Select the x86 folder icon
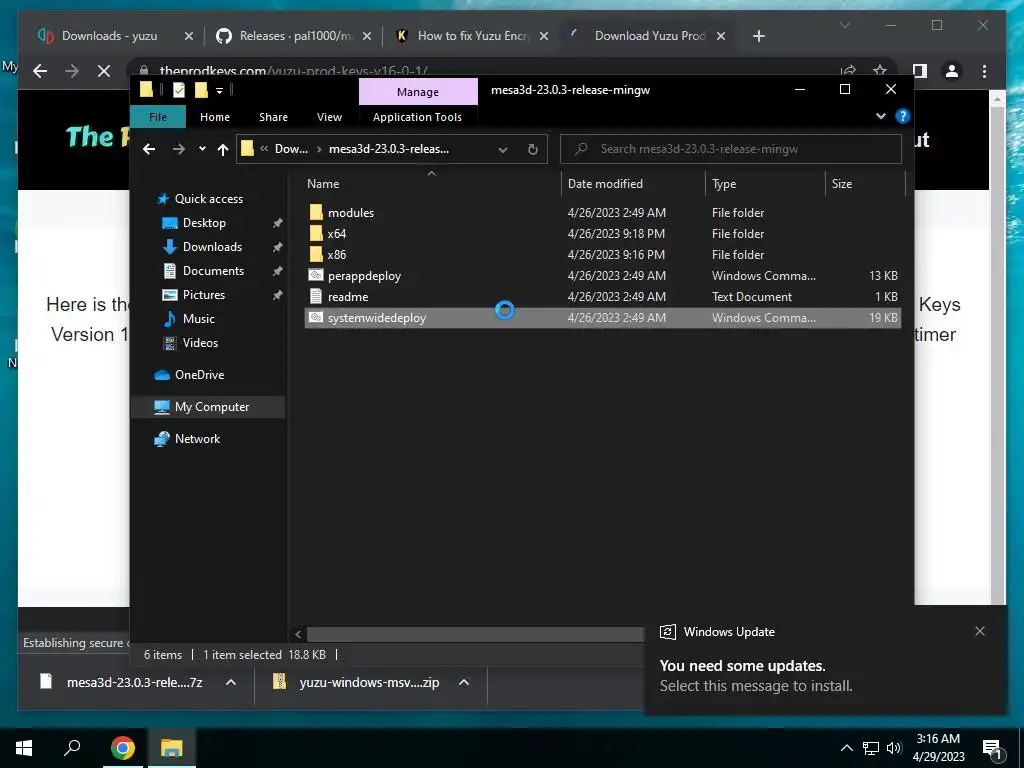This screenshot has height=768, width=1024. 316,255
